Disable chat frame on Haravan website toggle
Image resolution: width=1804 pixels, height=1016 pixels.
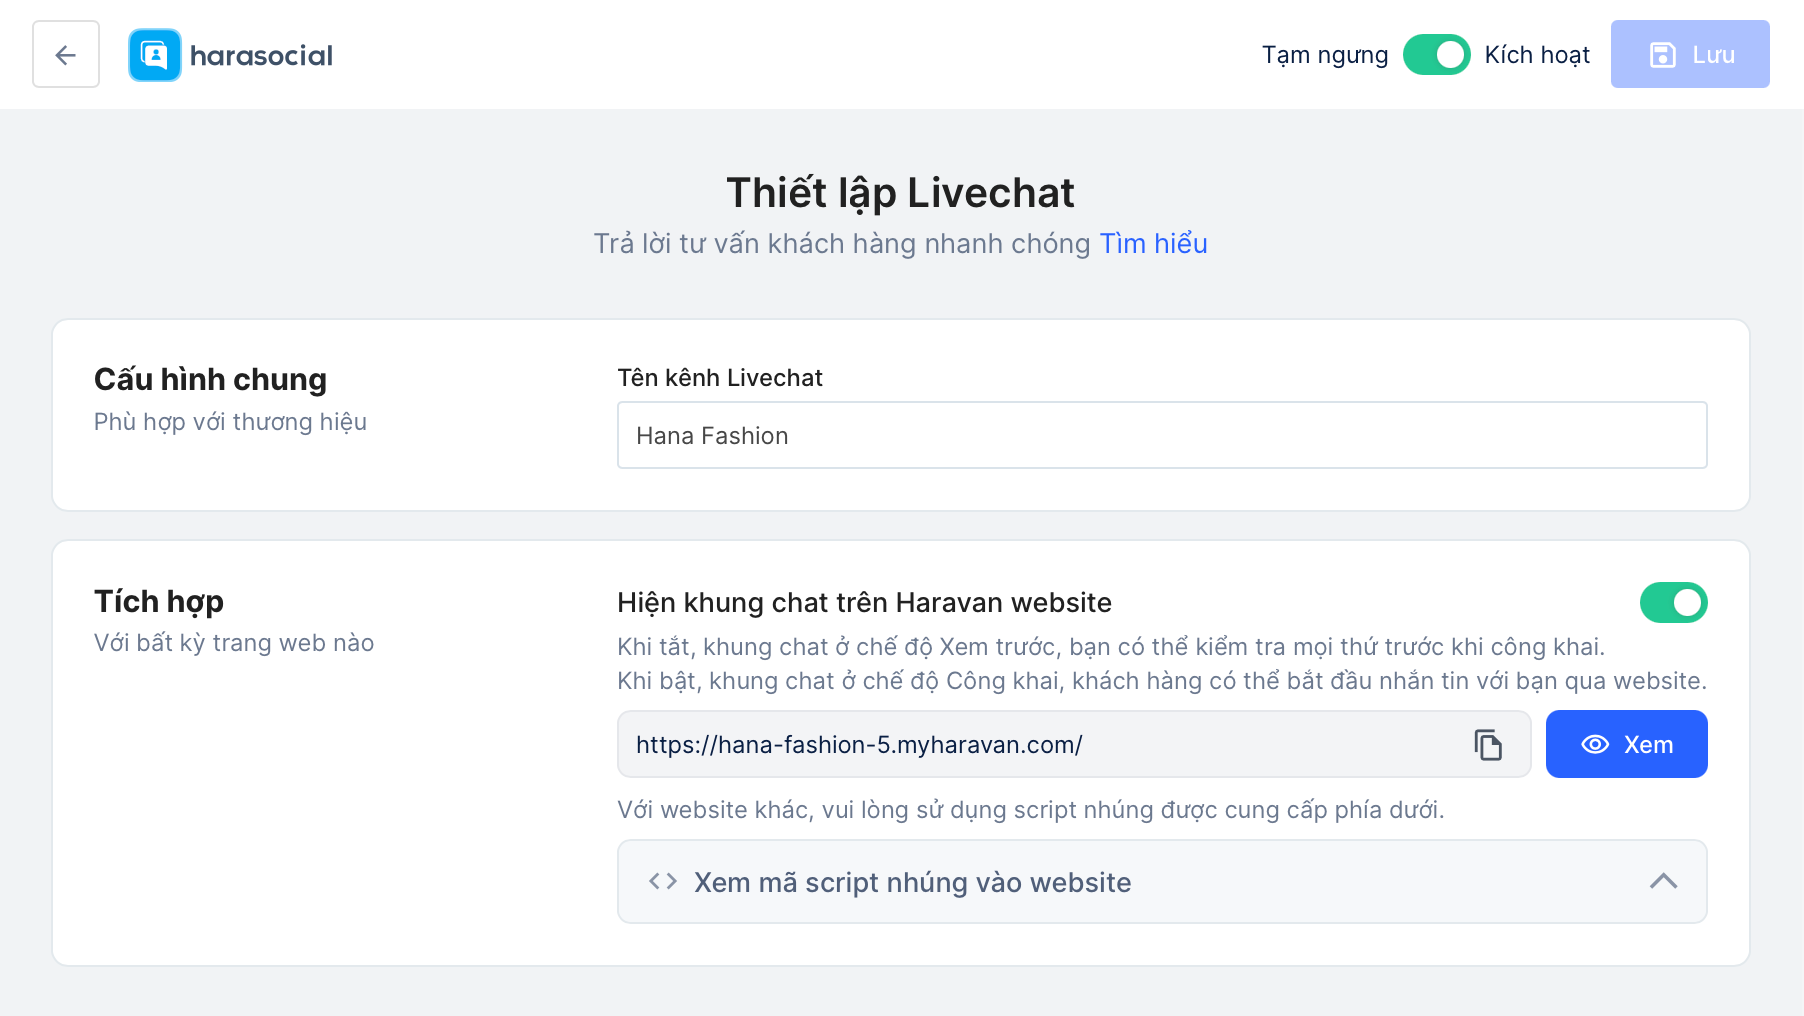[1673, 603]
